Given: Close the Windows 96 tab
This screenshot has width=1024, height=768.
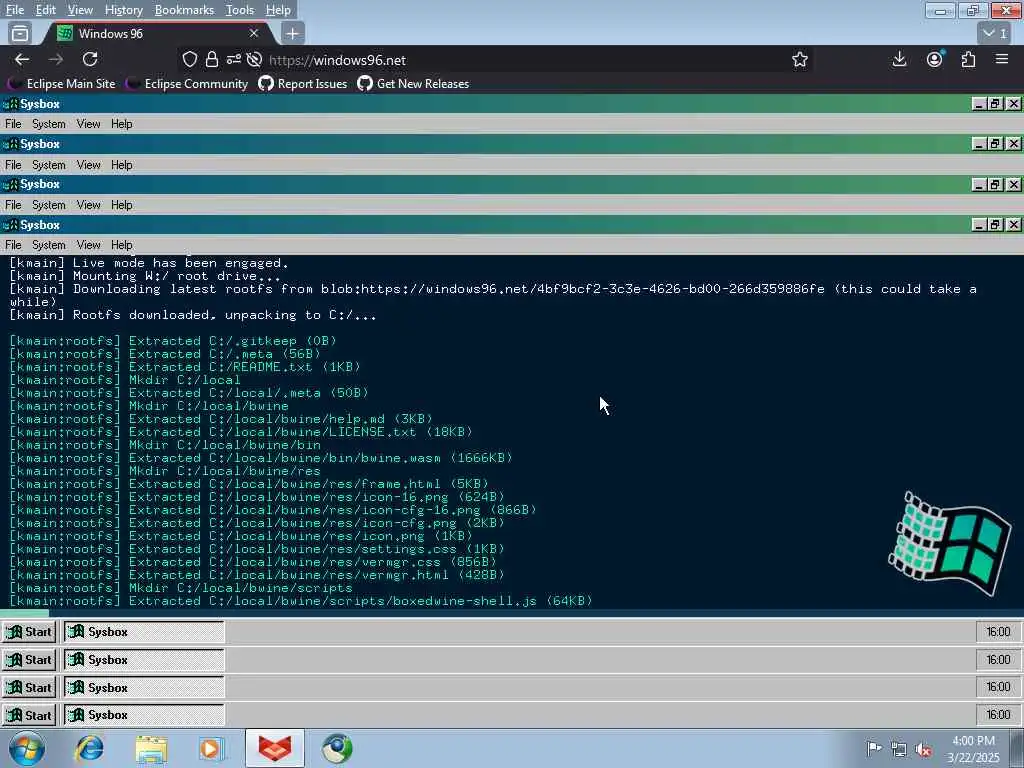Looking at the screenshot, I should (254, 33).
